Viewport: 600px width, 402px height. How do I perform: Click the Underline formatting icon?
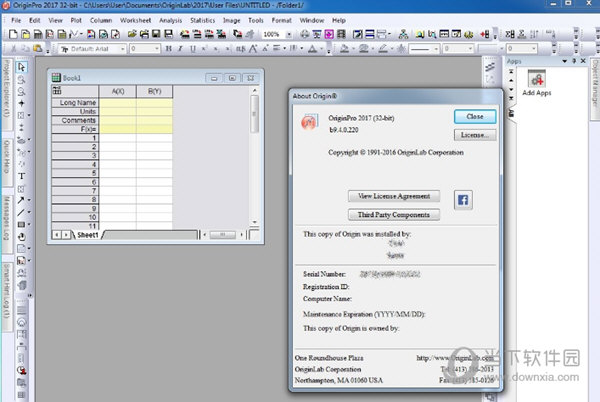193,47
